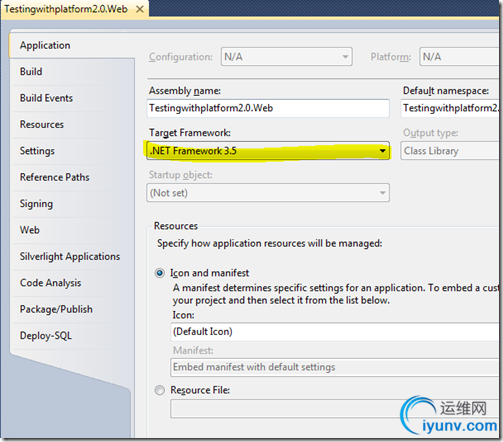Open the Startup object dropdown
This screenshot has width=503, height=442.
pyautogui.click(x=268, y=193)
